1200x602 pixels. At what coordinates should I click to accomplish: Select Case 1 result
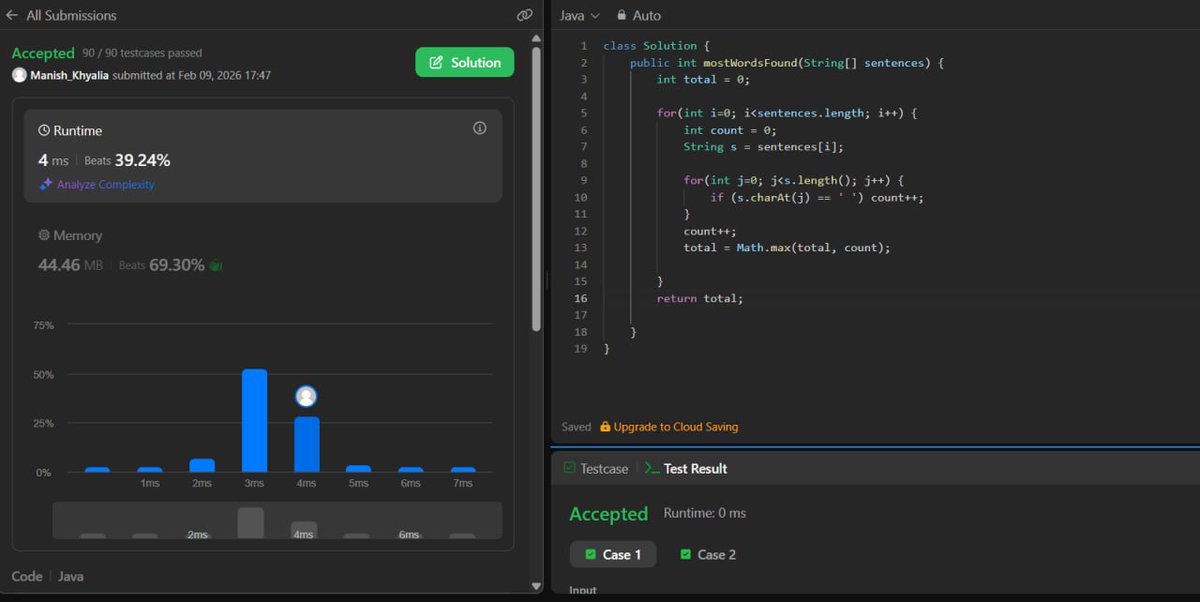click(x=613, y=554)
